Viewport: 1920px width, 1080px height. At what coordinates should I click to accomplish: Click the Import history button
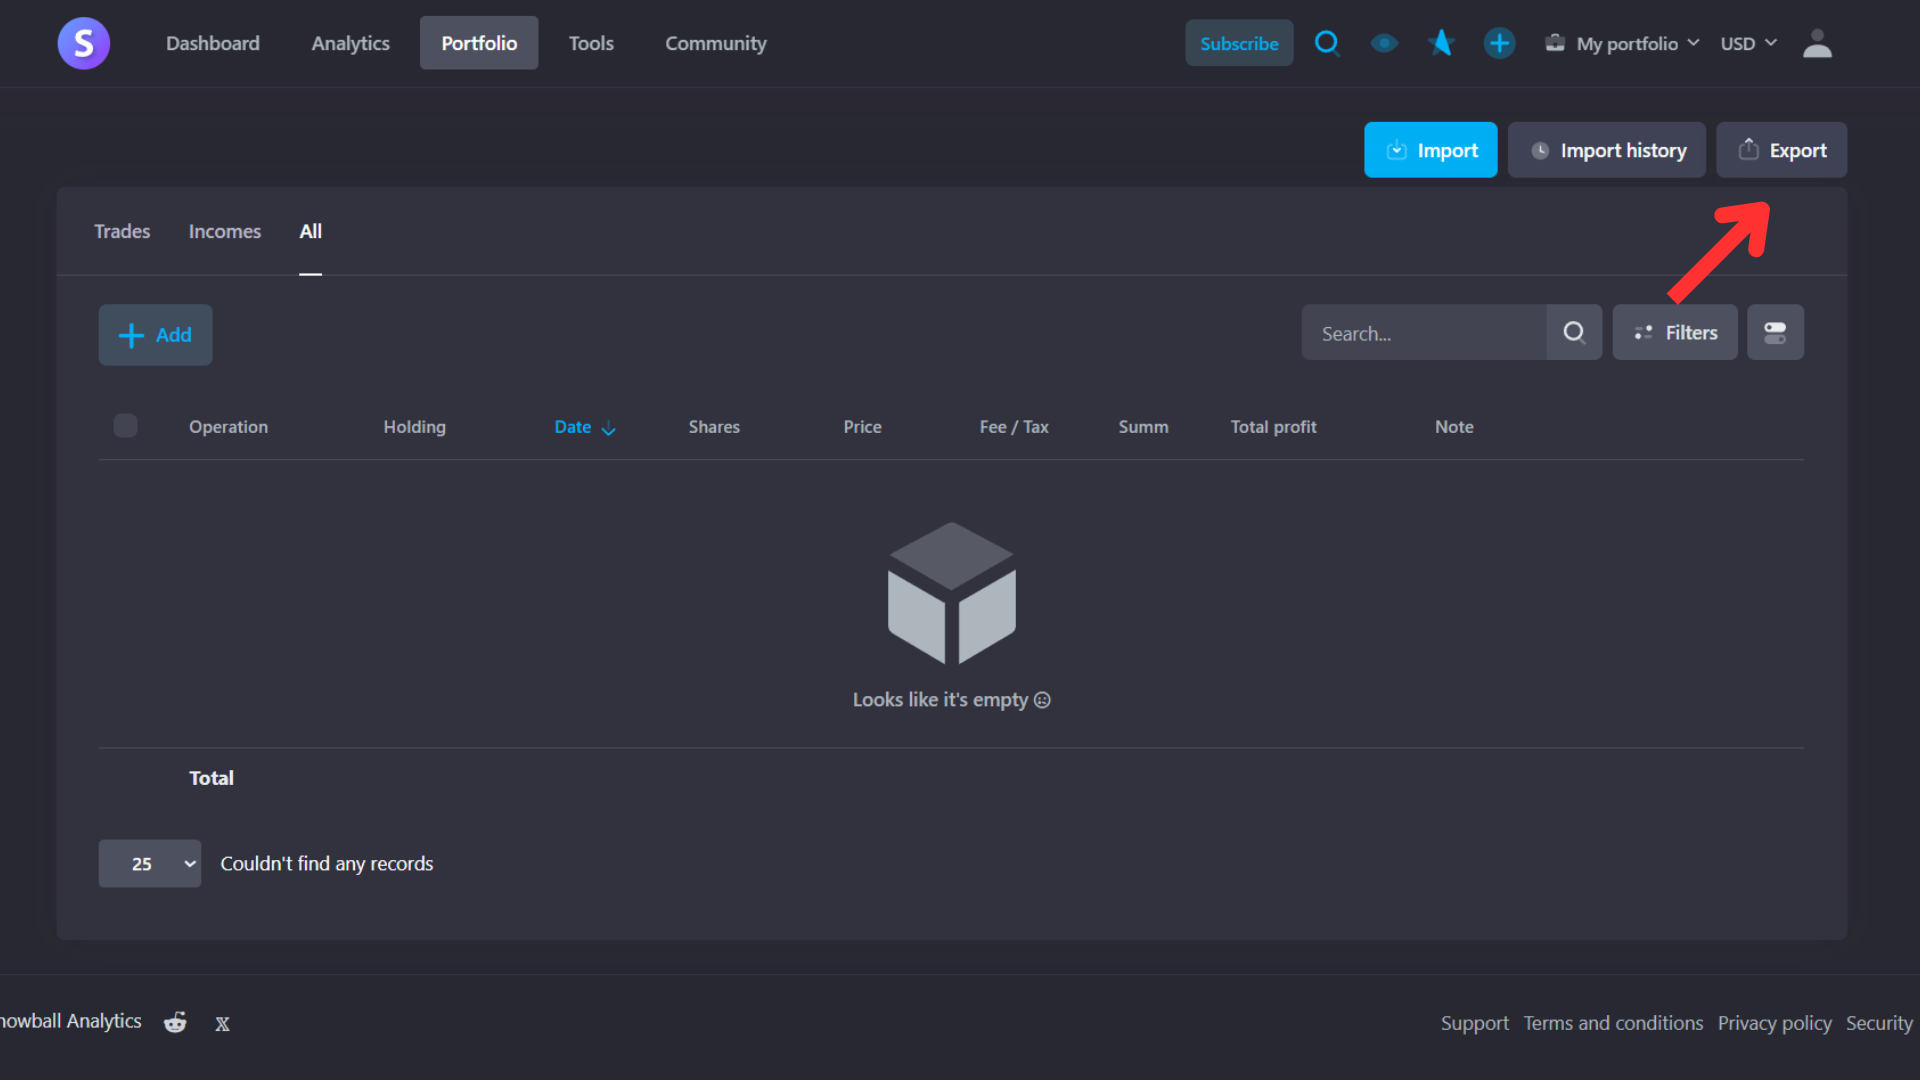(x=1606, y=150)
